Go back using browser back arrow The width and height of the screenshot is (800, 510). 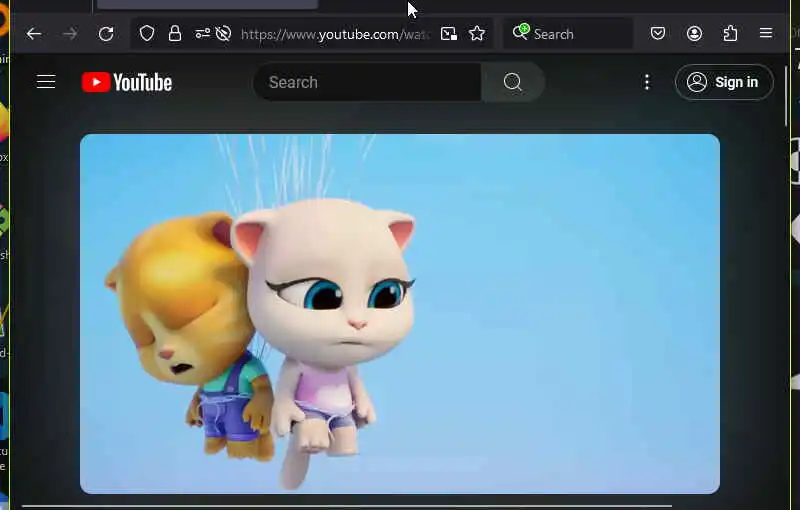tap(34, 34)
